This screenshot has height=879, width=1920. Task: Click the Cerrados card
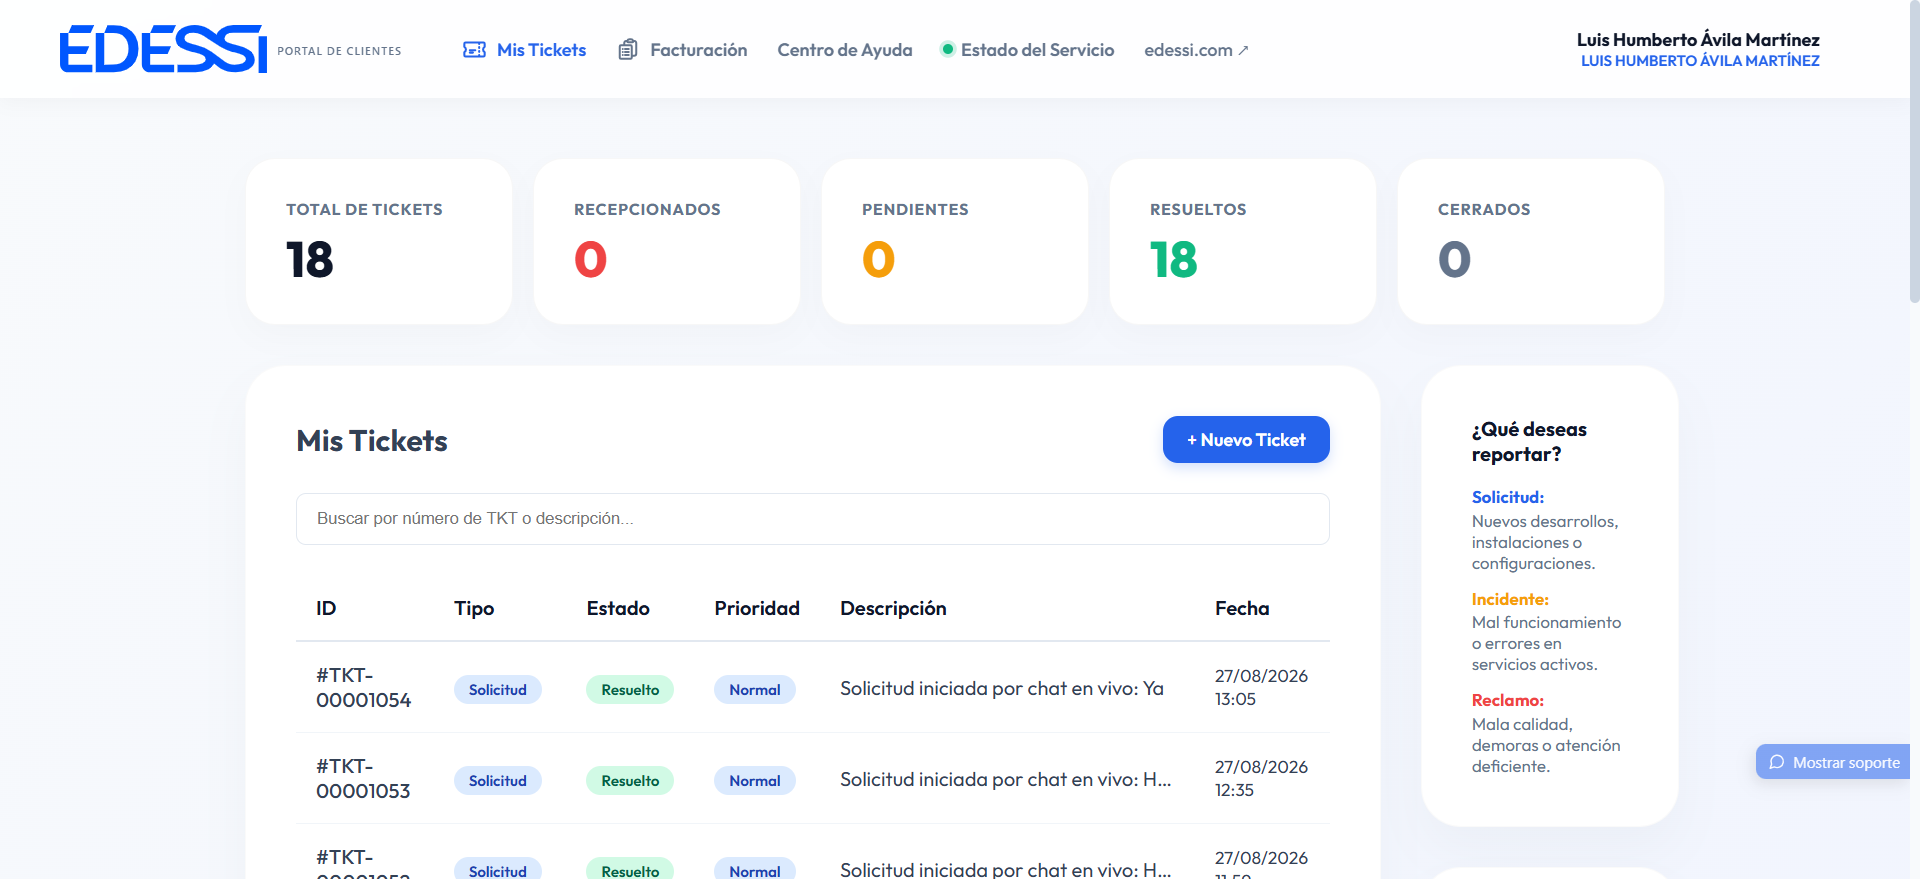tap(1531, 241)
